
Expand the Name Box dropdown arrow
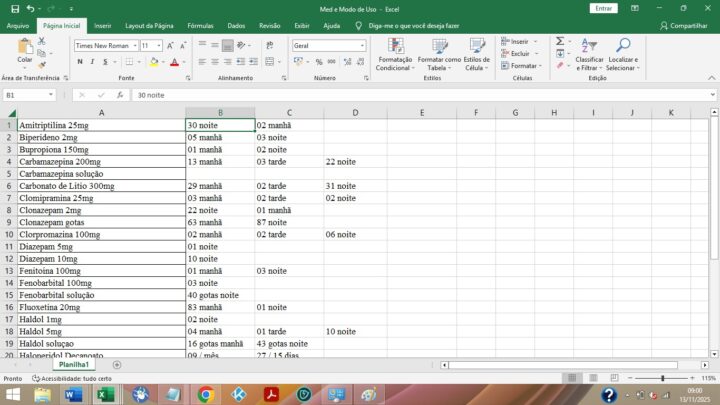point(63,95)
